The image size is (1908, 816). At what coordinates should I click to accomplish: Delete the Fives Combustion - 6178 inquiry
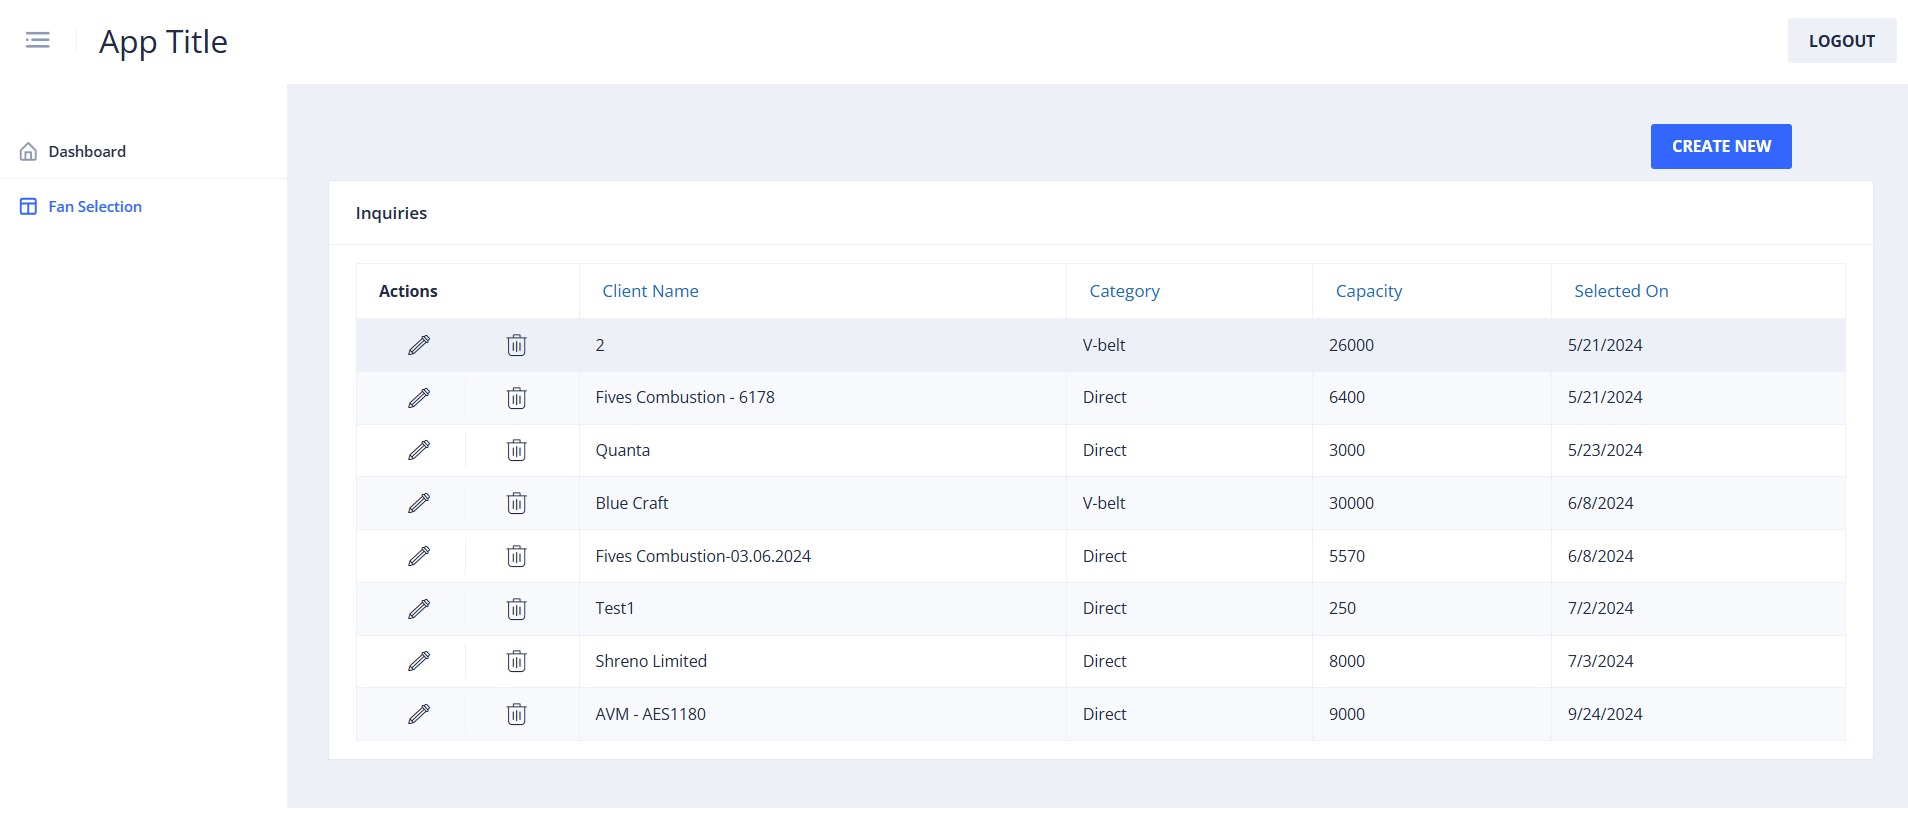516,398
